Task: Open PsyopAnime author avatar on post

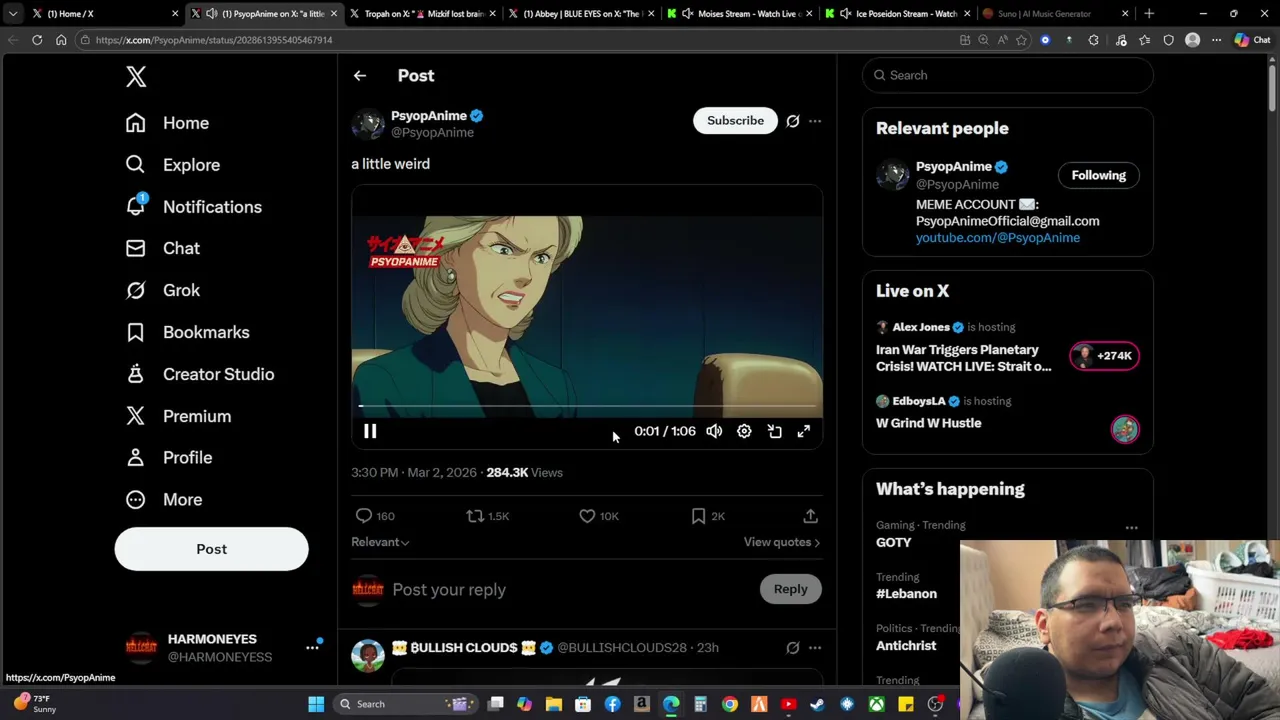Action: click(x=368, y=123)
